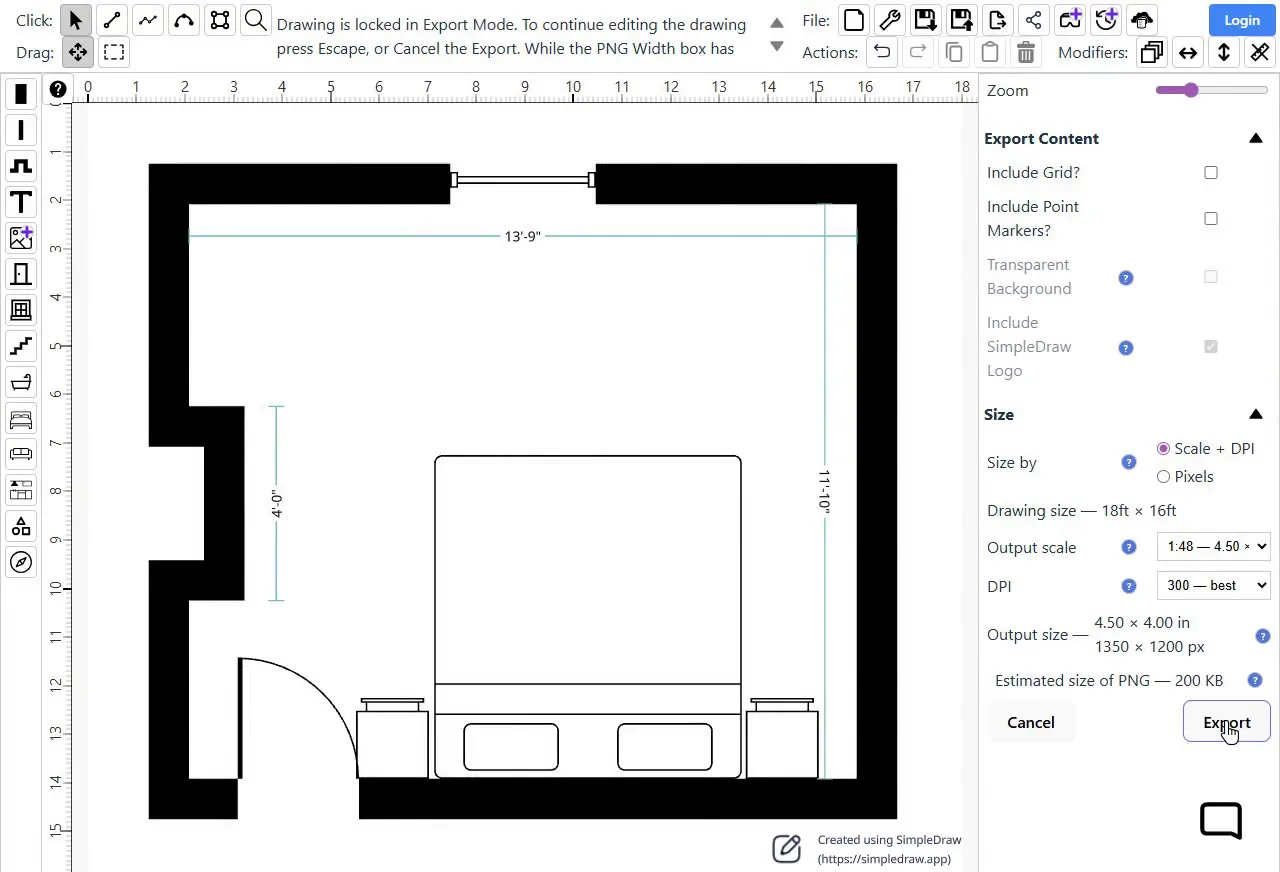Collapse the Export Content section
This screenshot has width=1280, height=872.
point(1256,139)
